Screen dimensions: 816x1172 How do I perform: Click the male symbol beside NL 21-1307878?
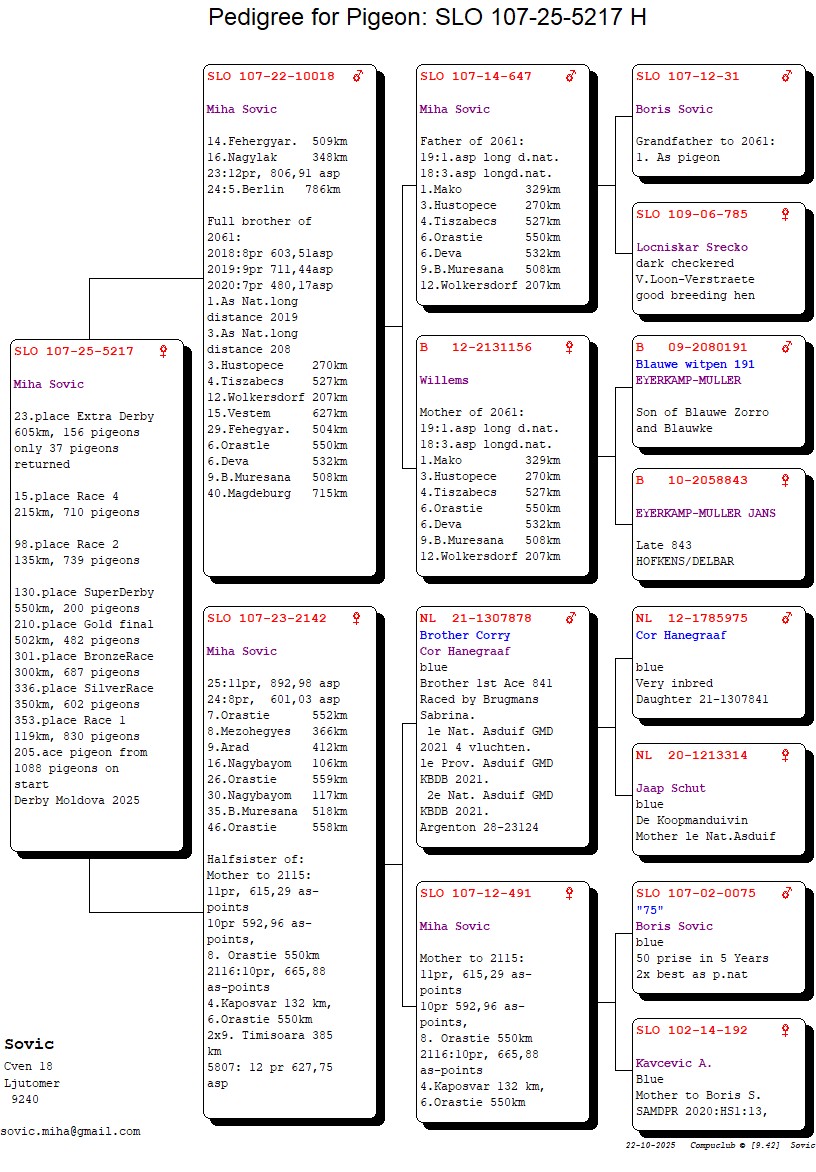coord(571,618)
